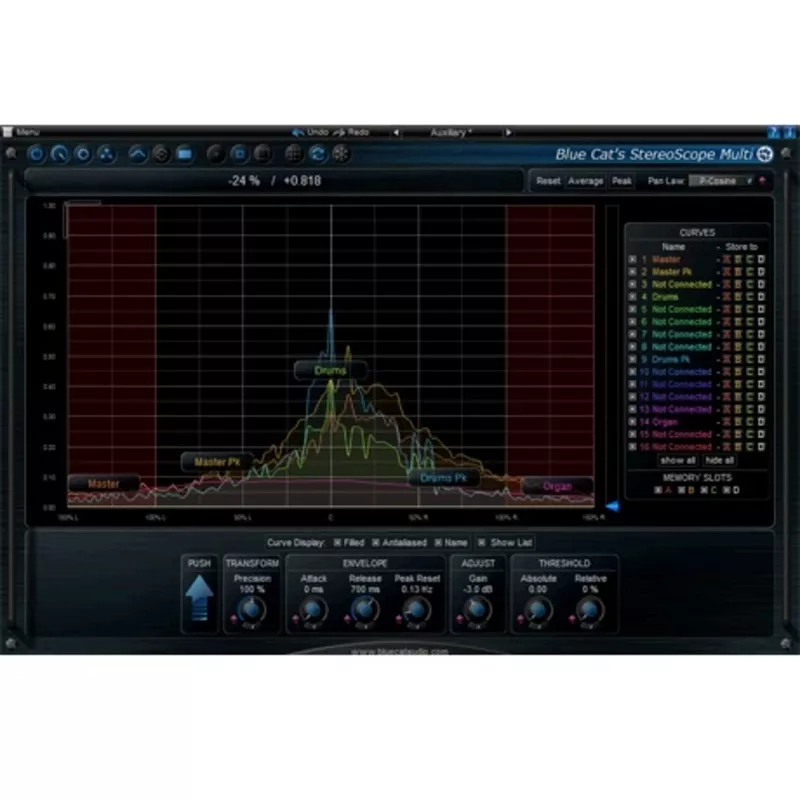Open the Menu at top left
The height and width of the screenshot is (800, 800).
(x=21, y=132)
